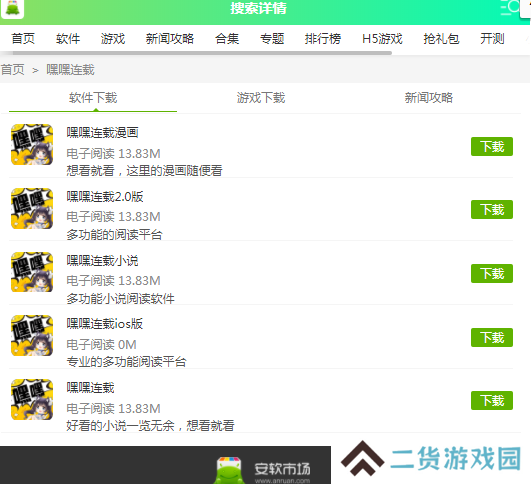Open the 排行榜 navigation item
Image resolution: width=531 pixels, height=484 pixels.
pos(323,39)
